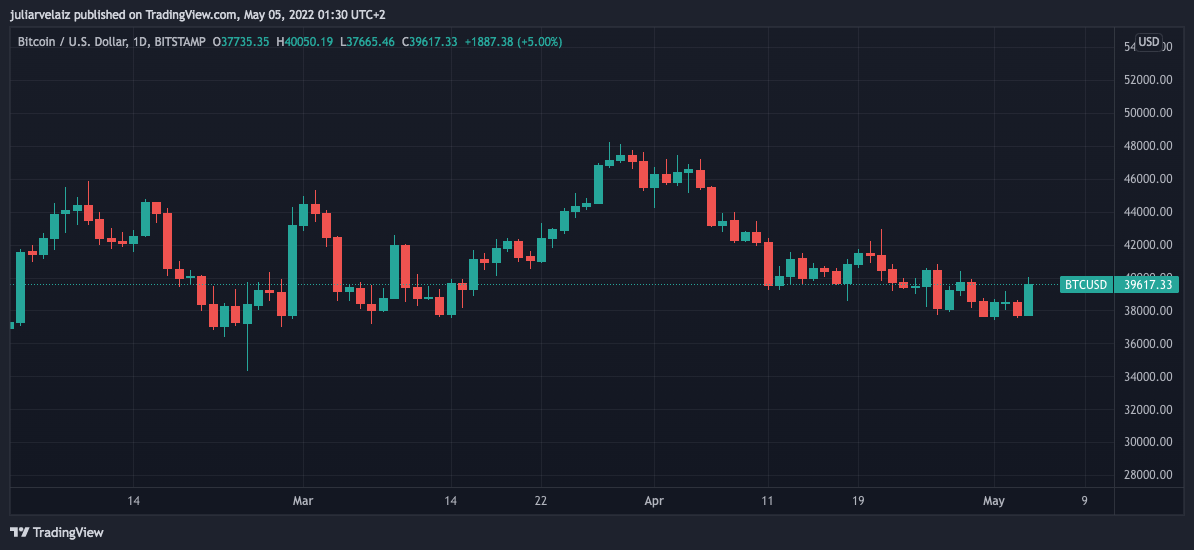1194x550 pixels.
Task: Click the 'Mar' date axis label
Action: point(304,500)
